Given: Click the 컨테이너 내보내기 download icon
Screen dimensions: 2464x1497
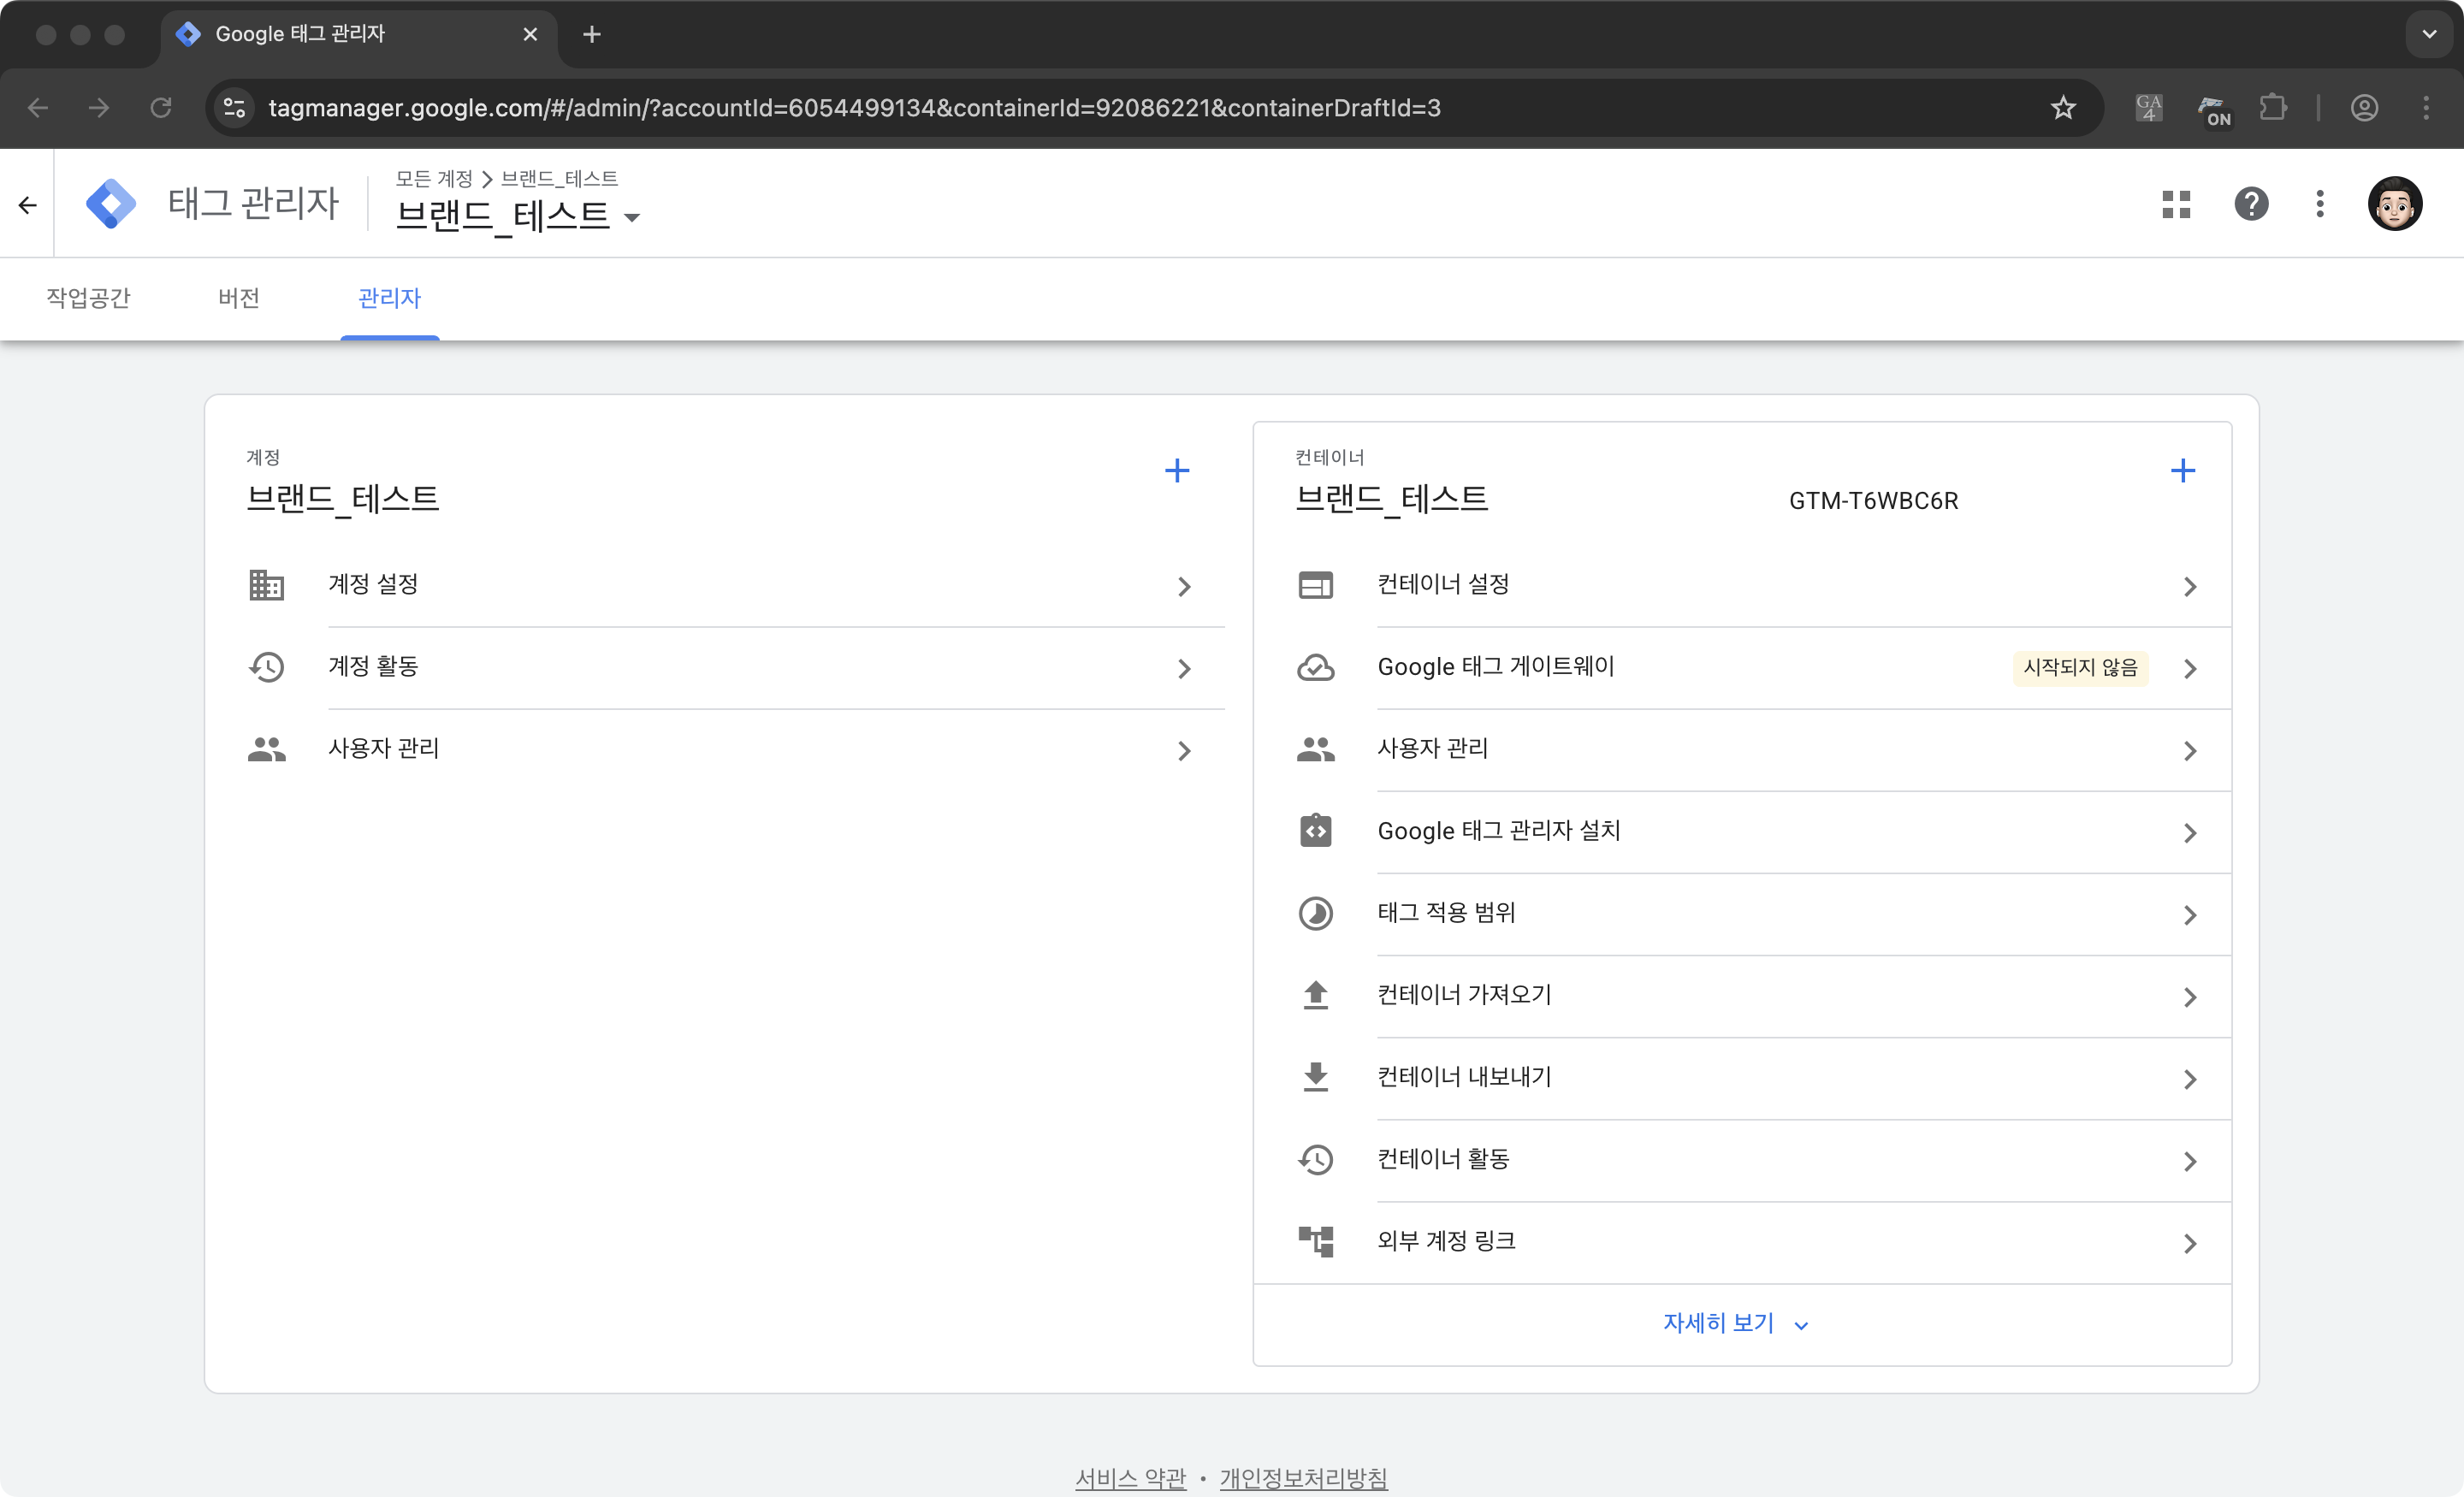Looking at the screenshot, I should pos(1315,1077).
